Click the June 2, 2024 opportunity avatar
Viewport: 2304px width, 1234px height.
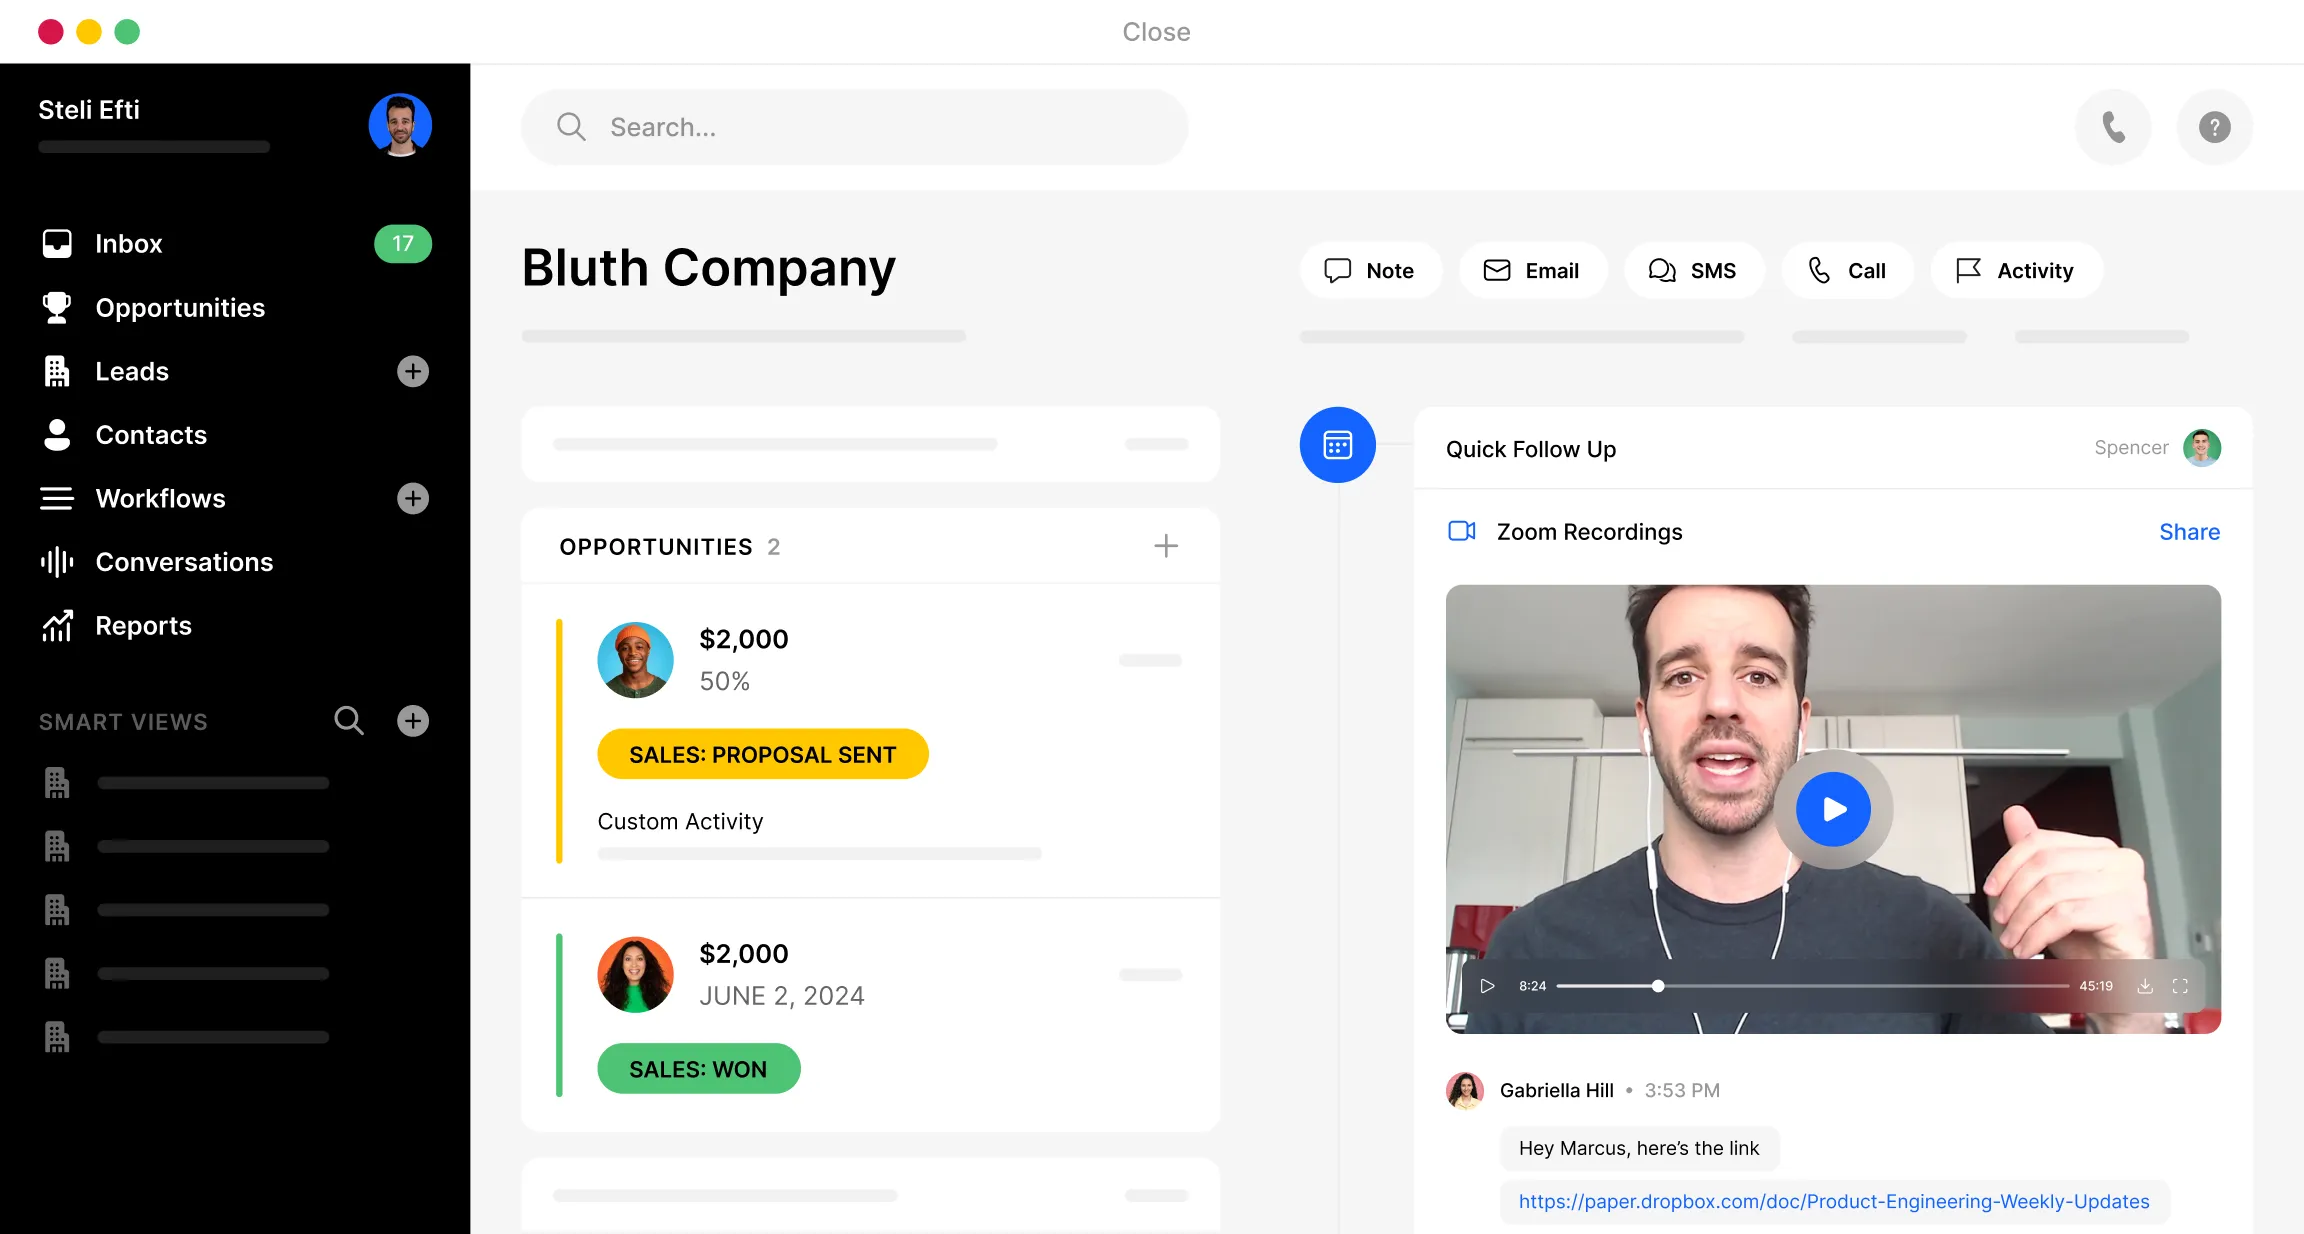(x=635, y=975)
